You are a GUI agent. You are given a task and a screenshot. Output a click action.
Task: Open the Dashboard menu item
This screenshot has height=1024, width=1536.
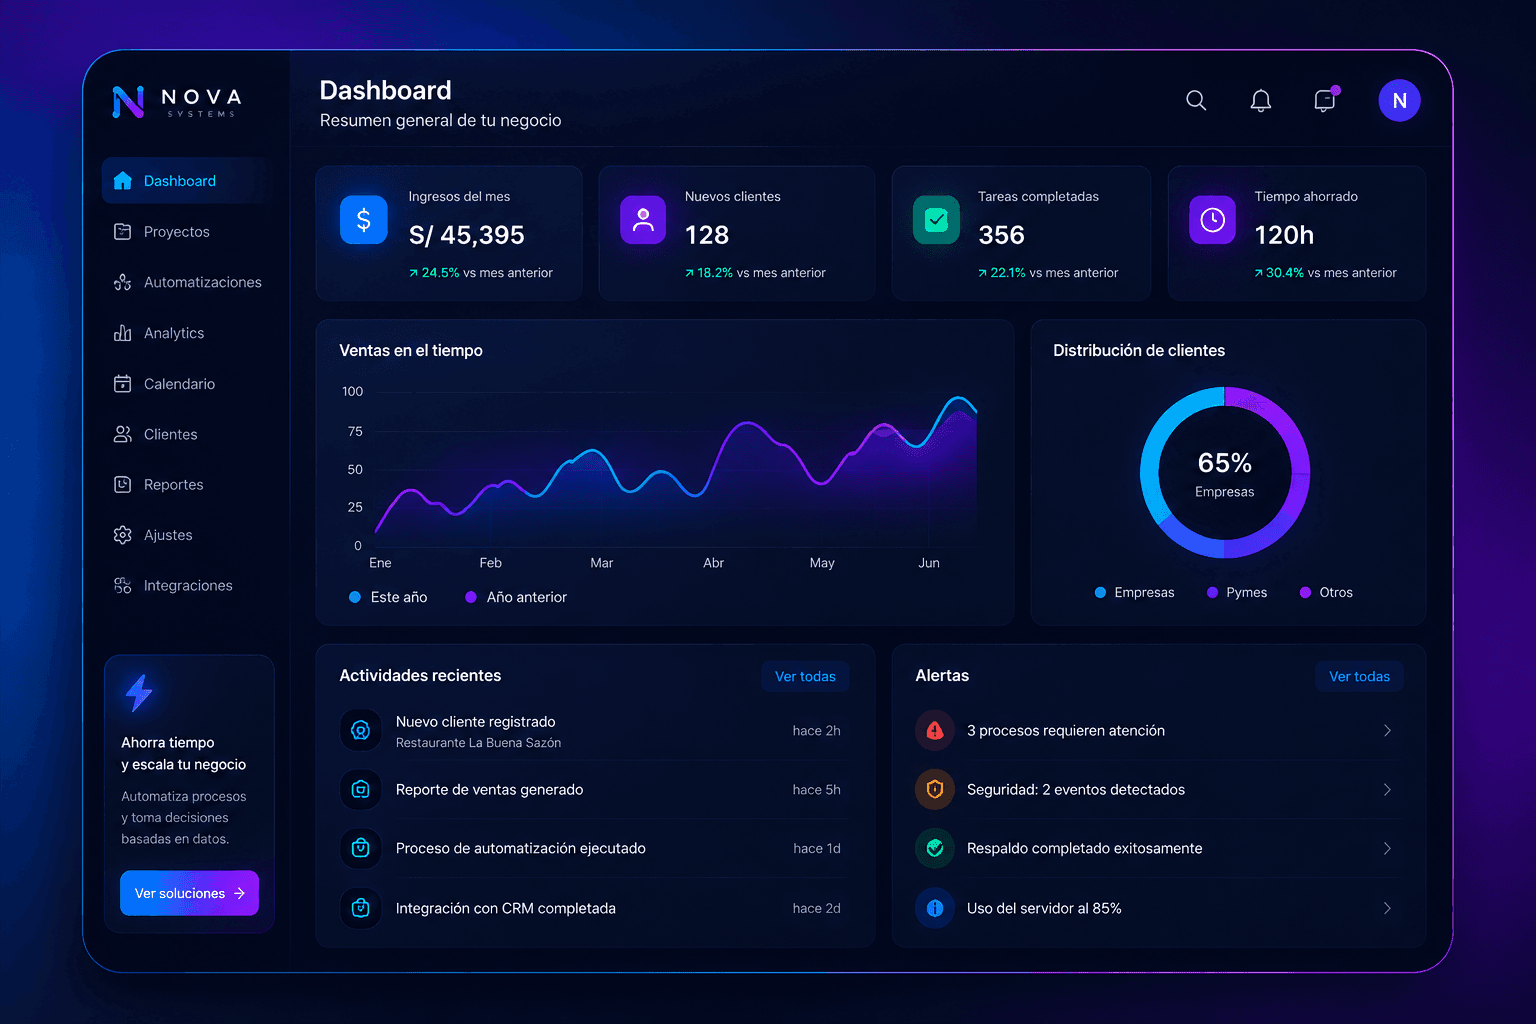(x=187, y=181)
